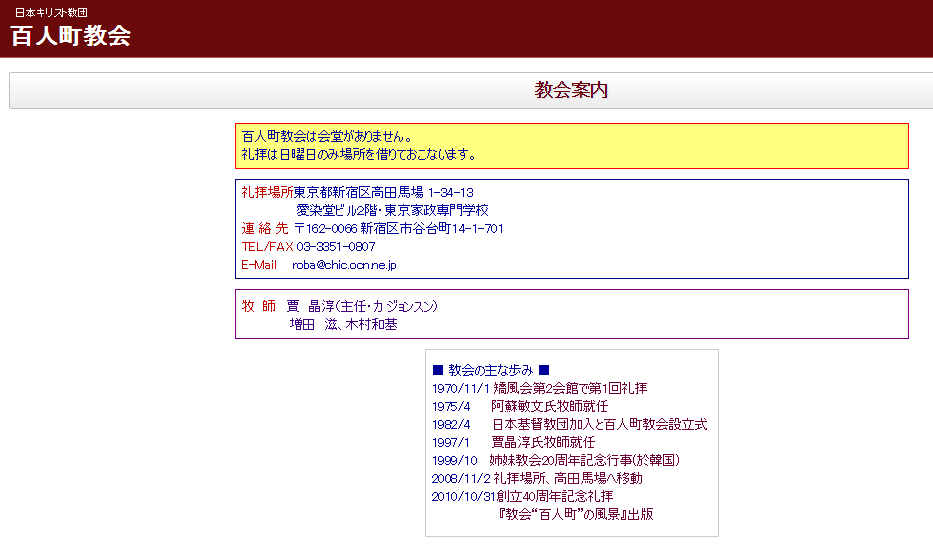Image resolution: width=933 pixels, height=547 pixels.
Task: Click the email address roba@chic.ocn.ne.jp
Action: (x=344, y=265)
